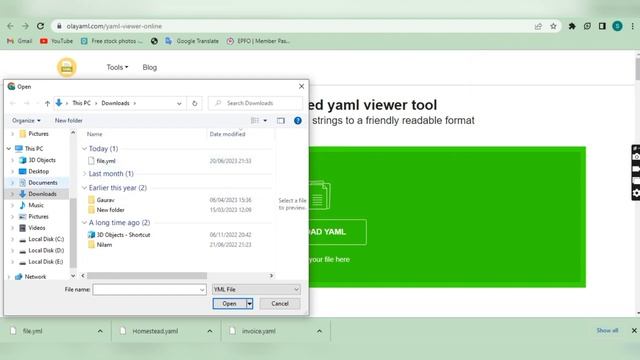Open view options dropdown arrow
This screenshot has height=360, width=640.
pyautogui.click(x=265, y=120)
